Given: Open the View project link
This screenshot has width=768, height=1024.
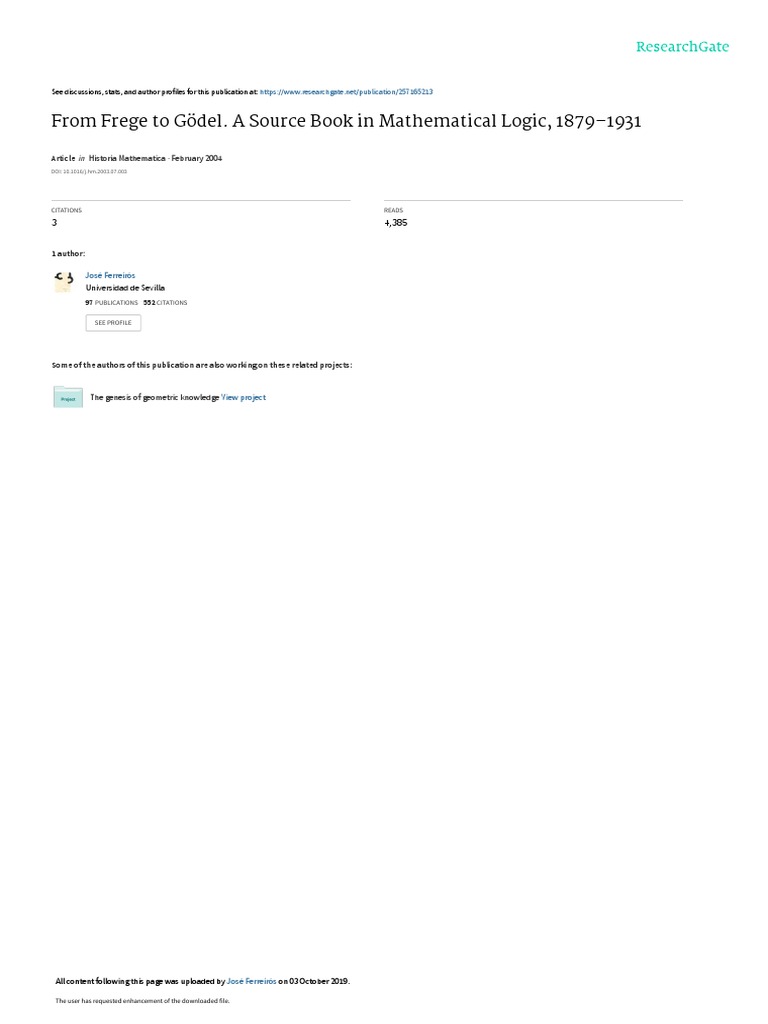Looking at the screenshot, I should coord(244,397).
